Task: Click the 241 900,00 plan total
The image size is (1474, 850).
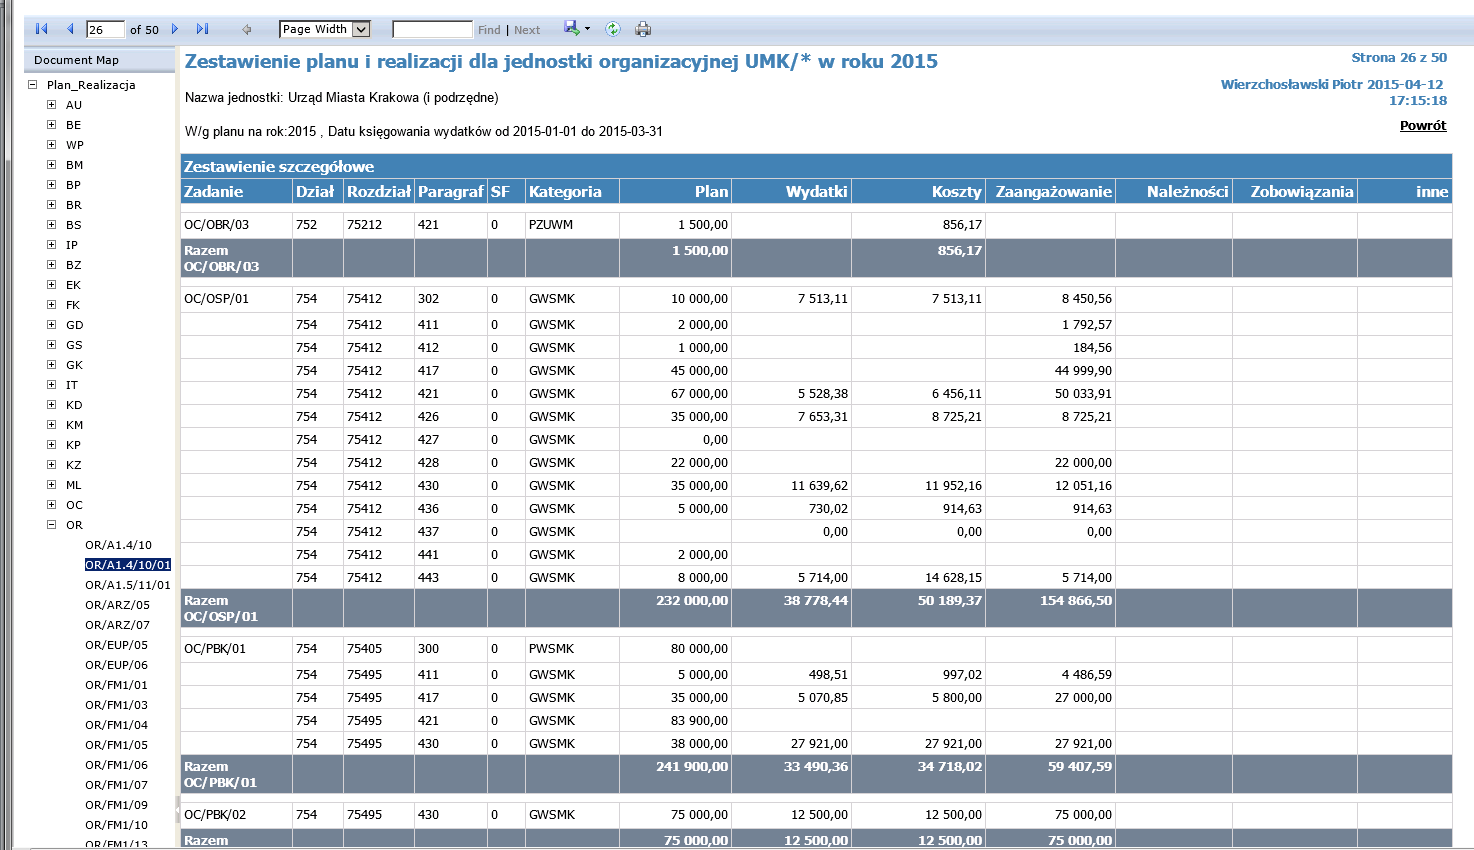Action: point(692,767)
